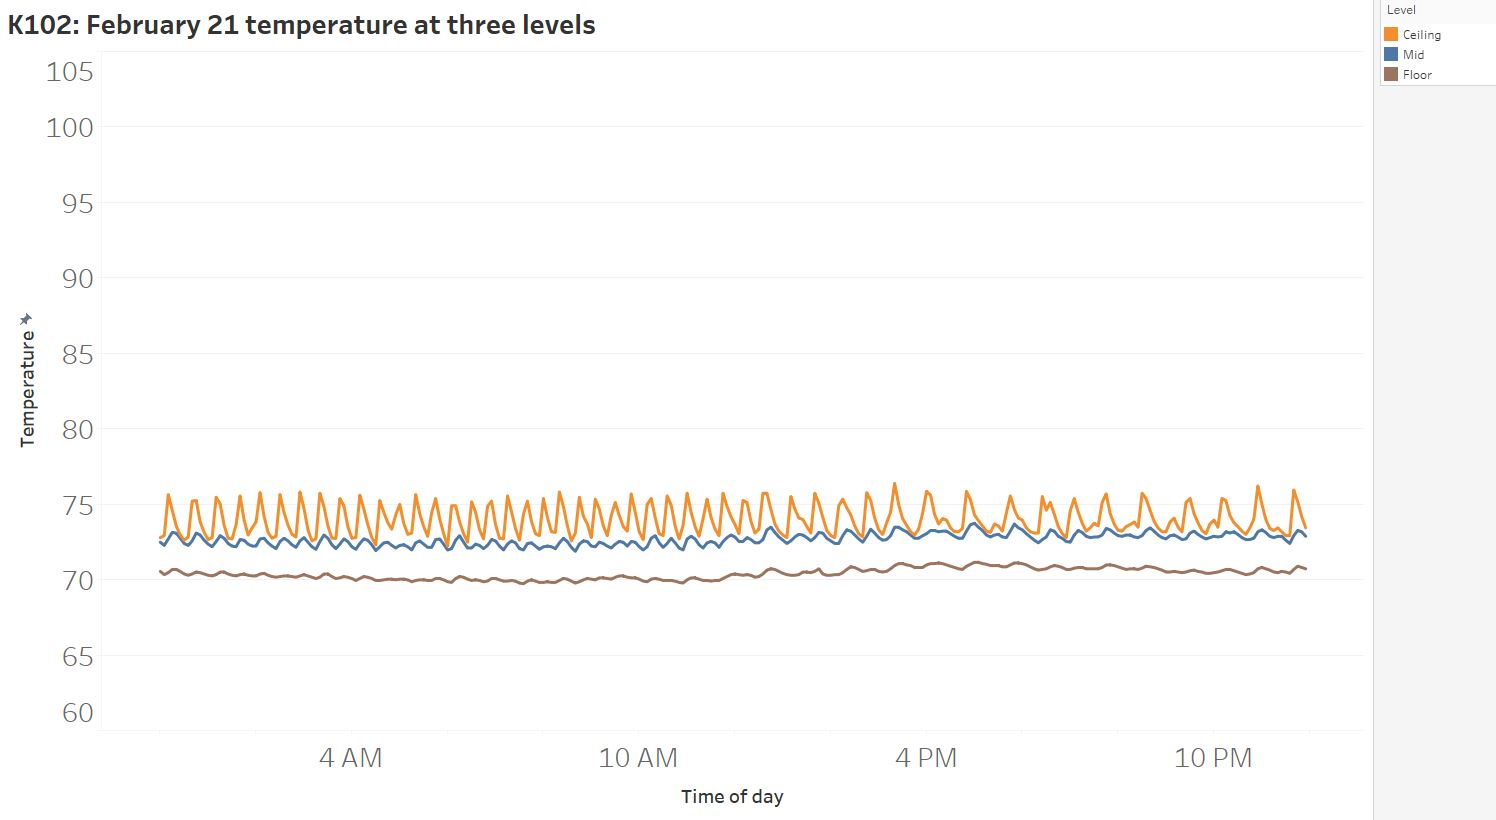Image resolution: width=1496 pixels, height=820 pixels.
Task: Click the 100 value on the temperature axis
Action: 70,128
